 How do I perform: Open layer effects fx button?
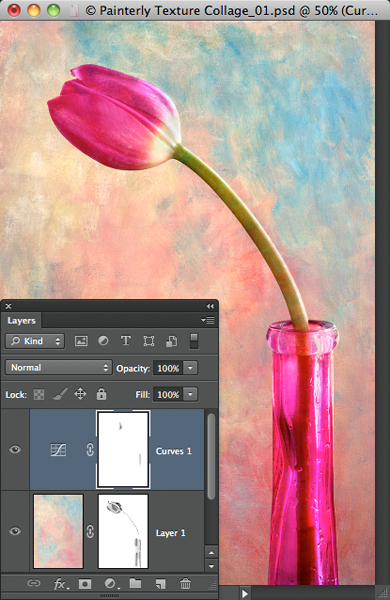[61, 584]
